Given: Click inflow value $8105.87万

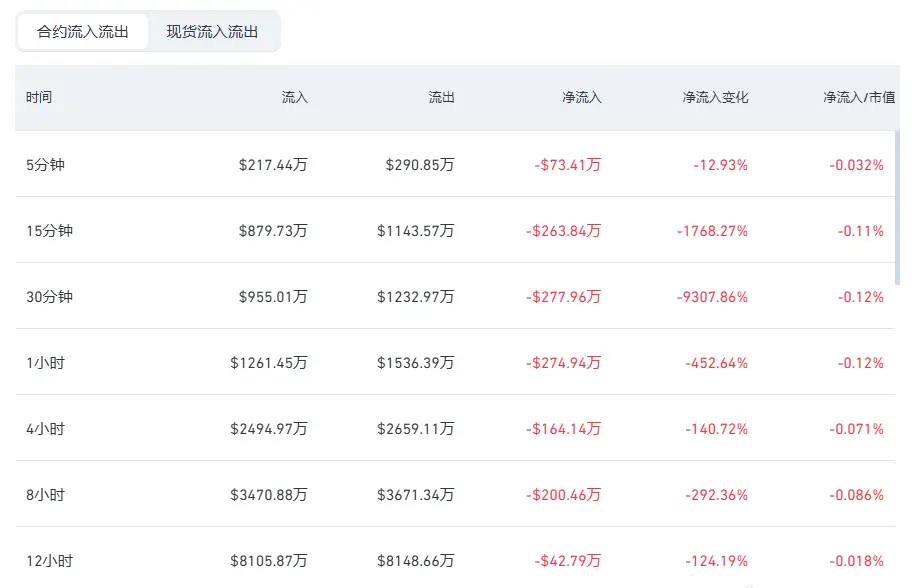Looking at the screenshot, I should [x=269, y=561].
